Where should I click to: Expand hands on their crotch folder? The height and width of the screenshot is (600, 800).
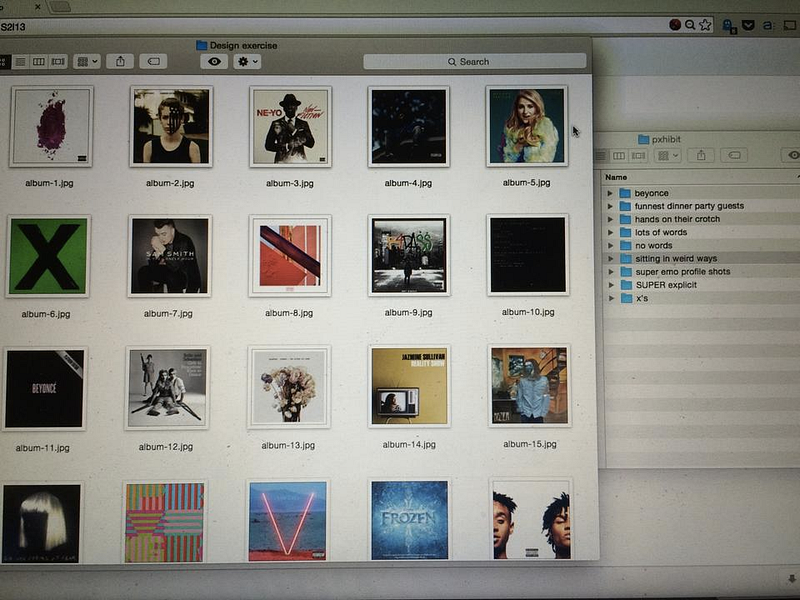point(610,219)
